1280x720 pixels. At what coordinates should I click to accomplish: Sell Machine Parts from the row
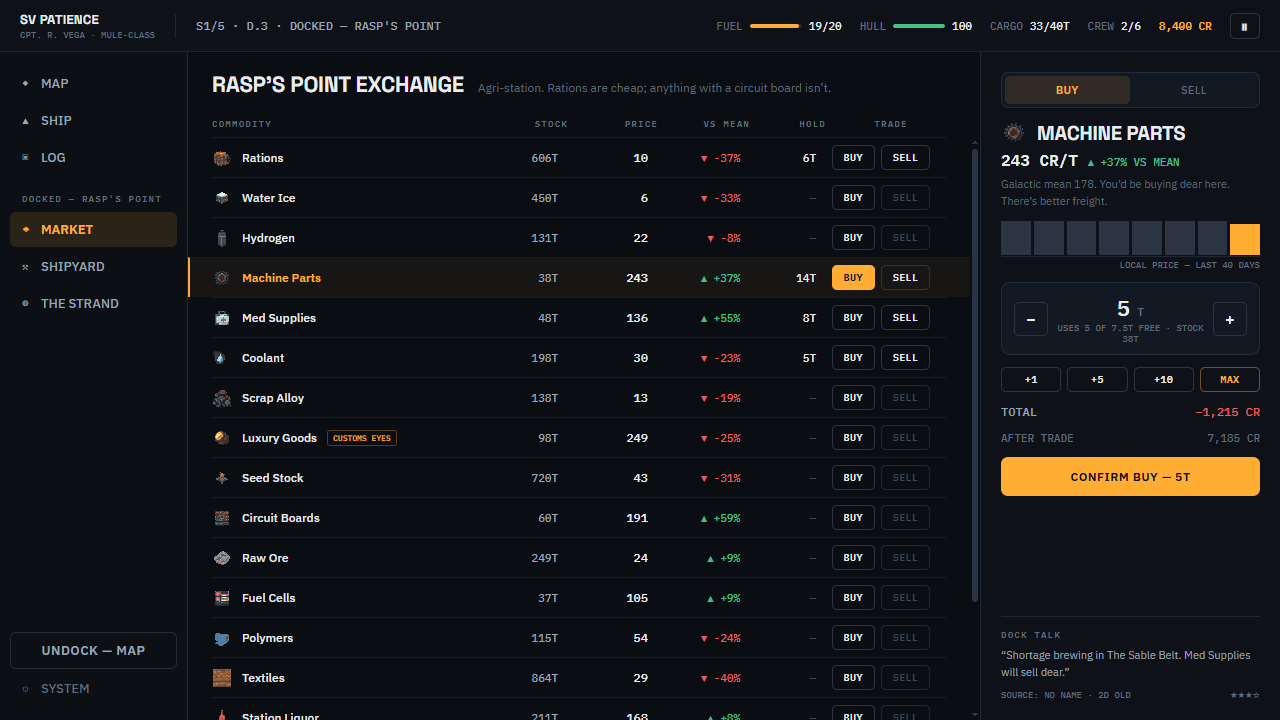click(905, 278)
